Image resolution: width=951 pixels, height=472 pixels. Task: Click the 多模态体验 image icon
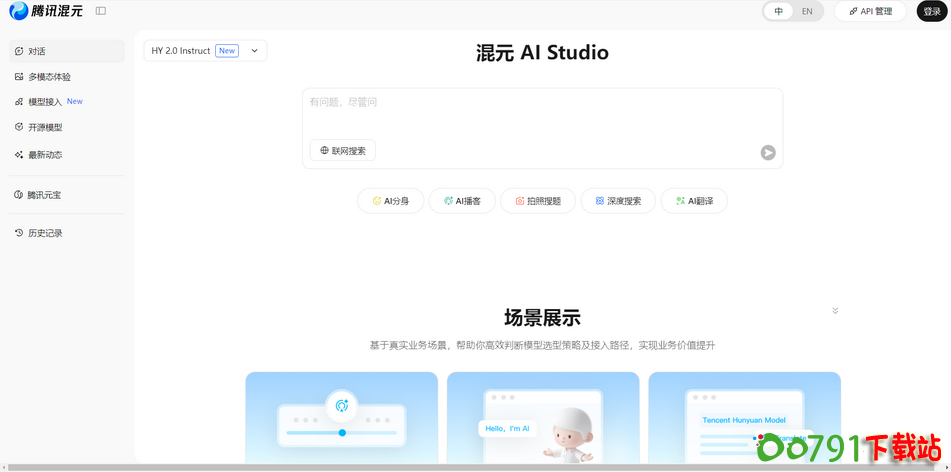(19, 77)
